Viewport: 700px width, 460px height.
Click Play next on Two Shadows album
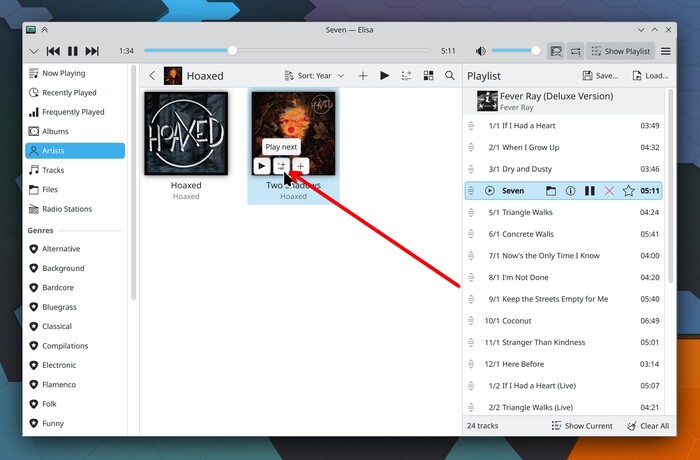point(281,167)
